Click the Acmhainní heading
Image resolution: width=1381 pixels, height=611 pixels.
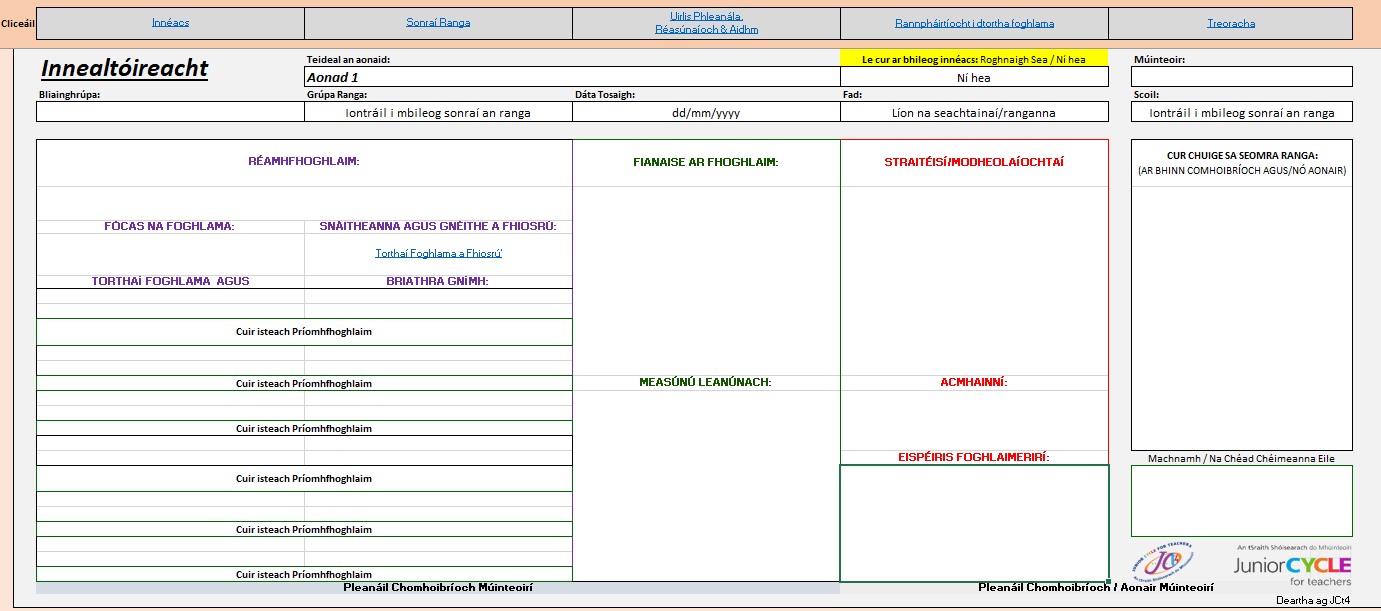click(974, 382)
